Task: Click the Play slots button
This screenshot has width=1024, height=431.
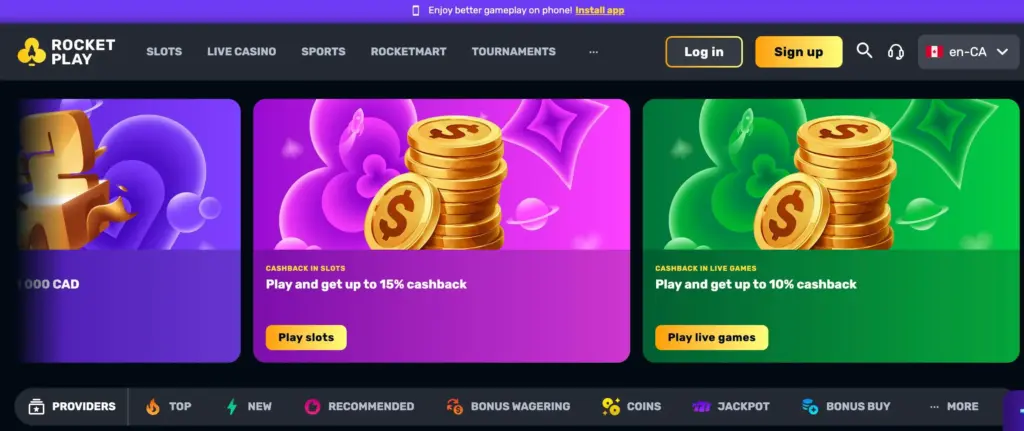Action: tap(306, 338)
